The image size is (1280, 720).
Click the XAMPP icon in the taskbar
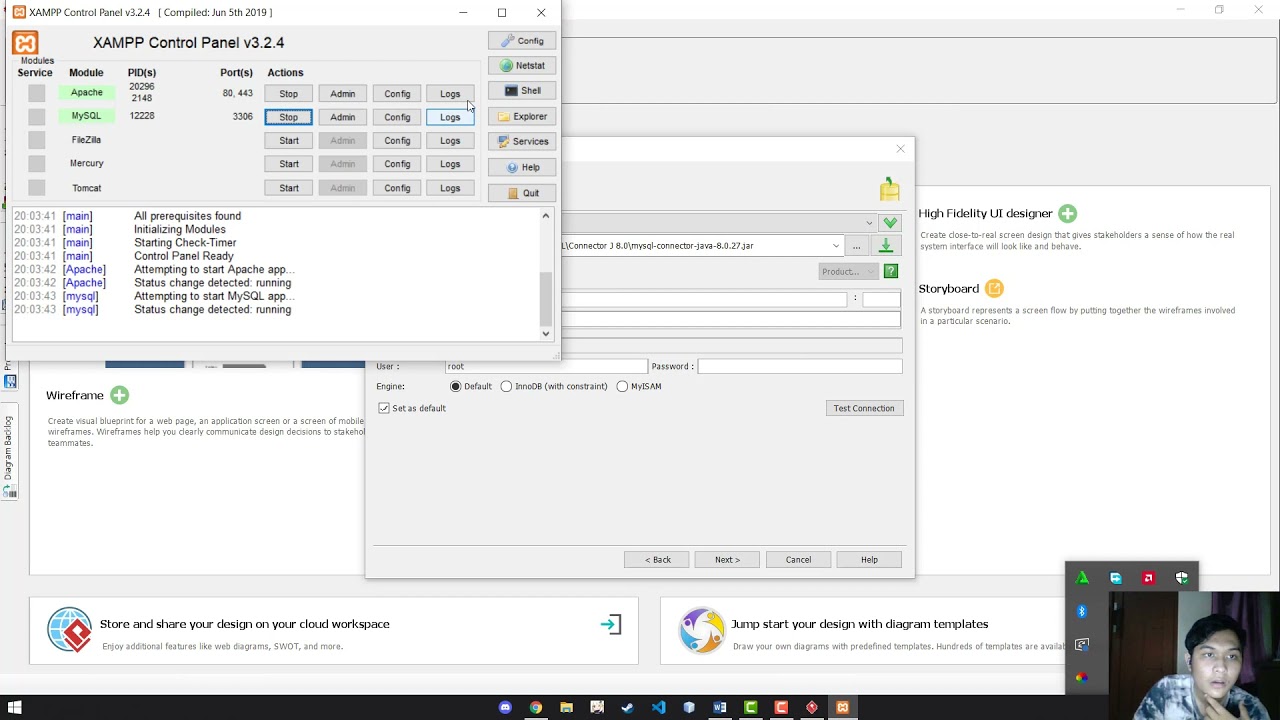pos(842,707)
